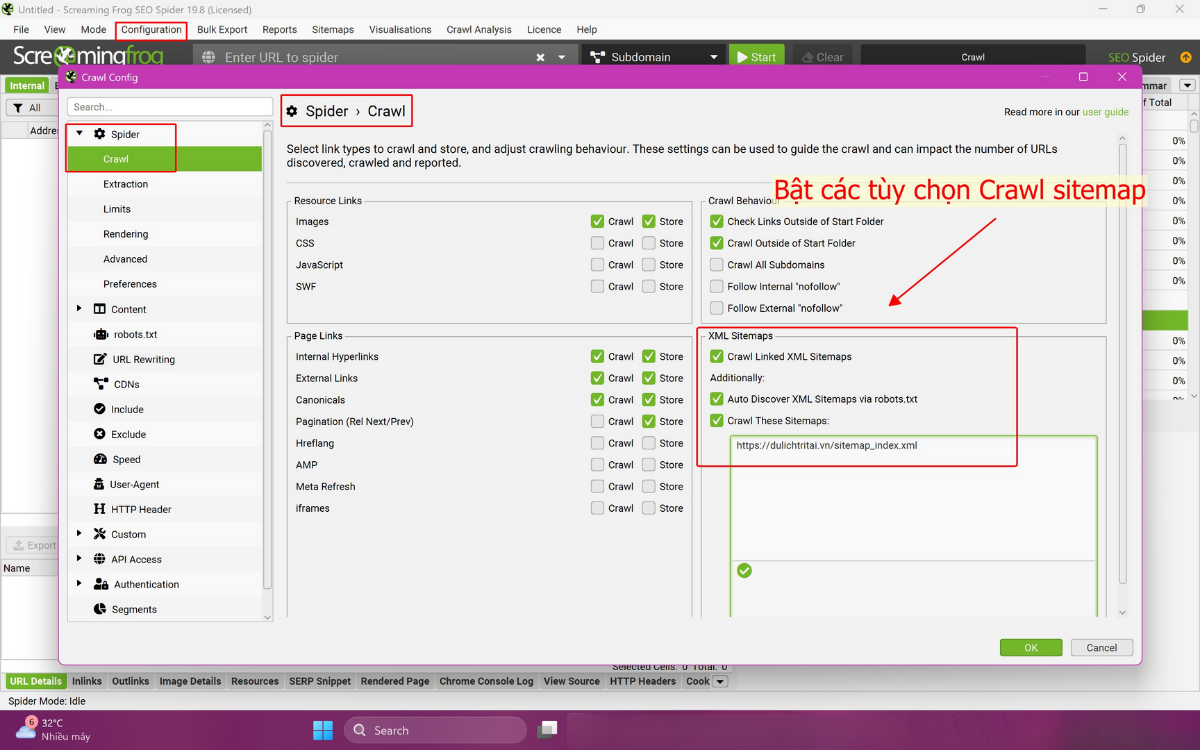The height and width of the screenshot is (750, 1200).
Task: Click the Crawl progress bar at the top
Action: pyautogui.click(x=972, y=56)
